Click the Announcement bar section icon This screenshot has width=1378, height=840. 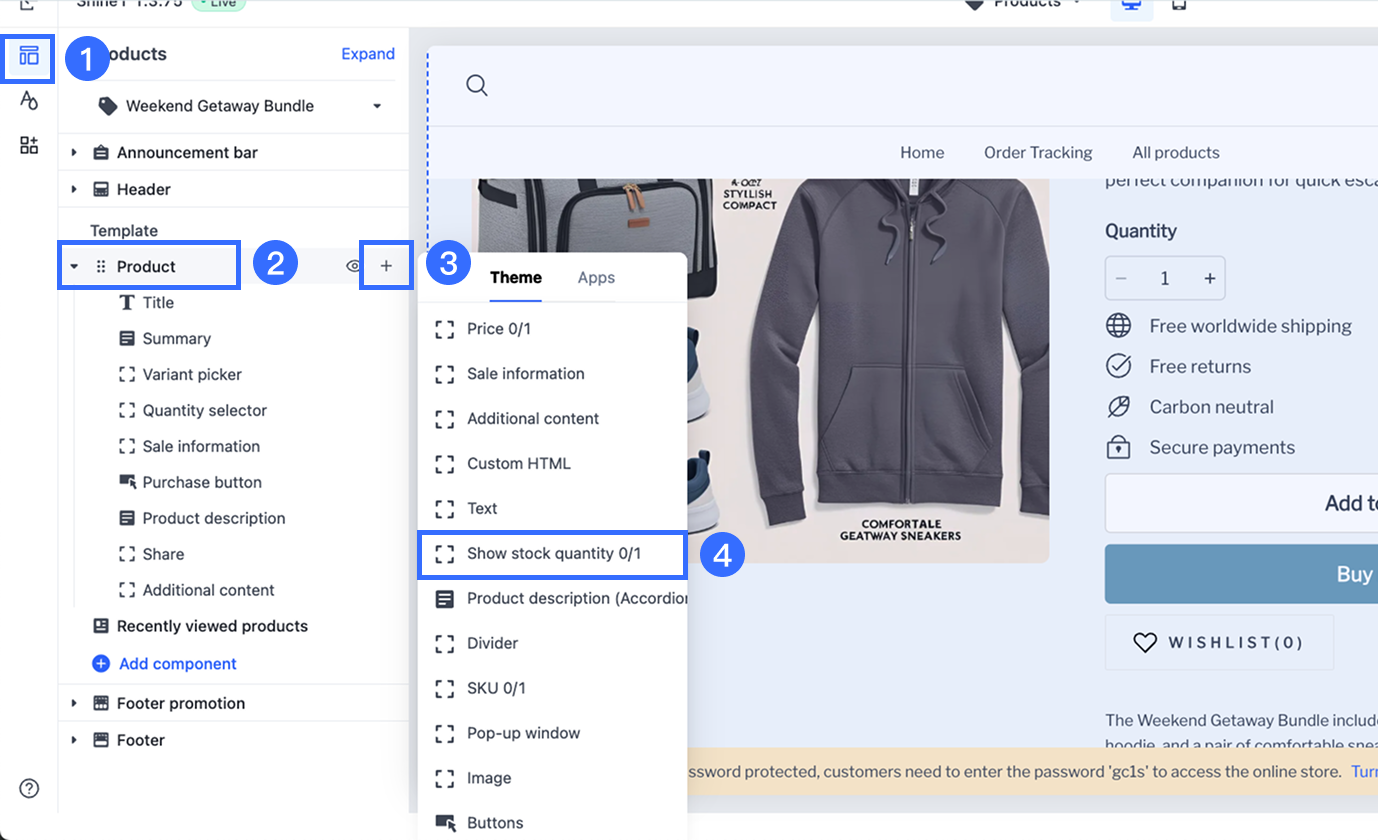tap(101, 153)
